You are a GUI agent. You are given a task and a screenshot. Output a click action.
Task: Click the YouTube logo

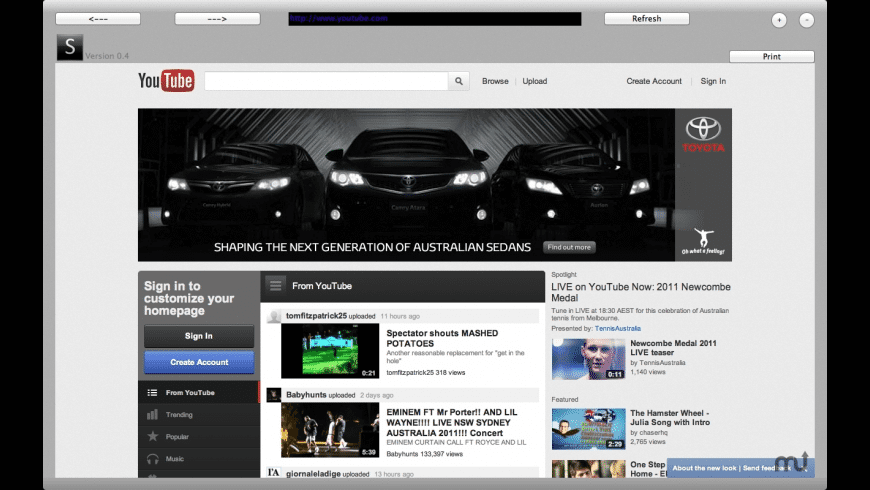coord(166,81)
